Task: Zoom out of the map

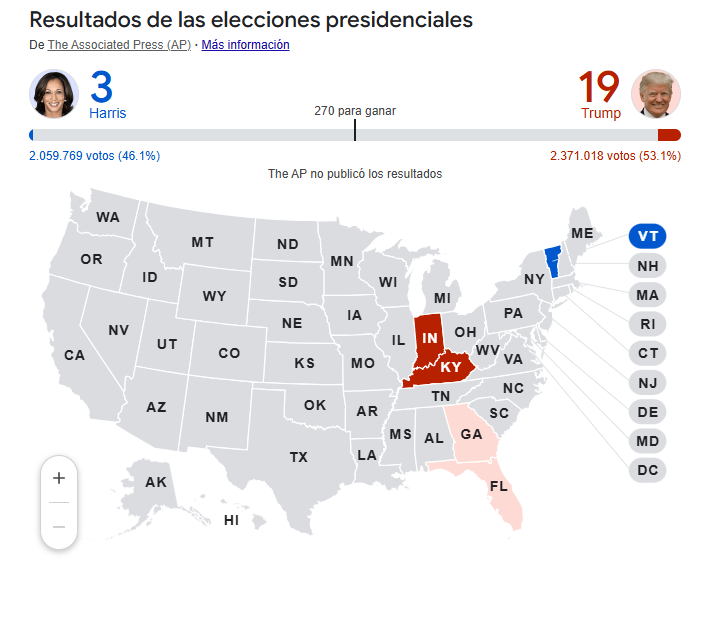Action: coord(59,526)
